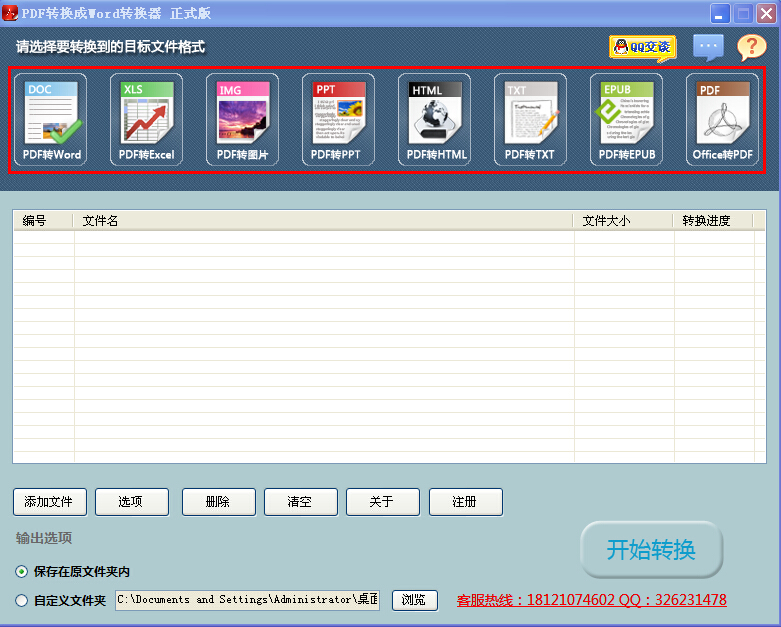
Task: Sort by the 文件名 column header
Action: (323, 220)
